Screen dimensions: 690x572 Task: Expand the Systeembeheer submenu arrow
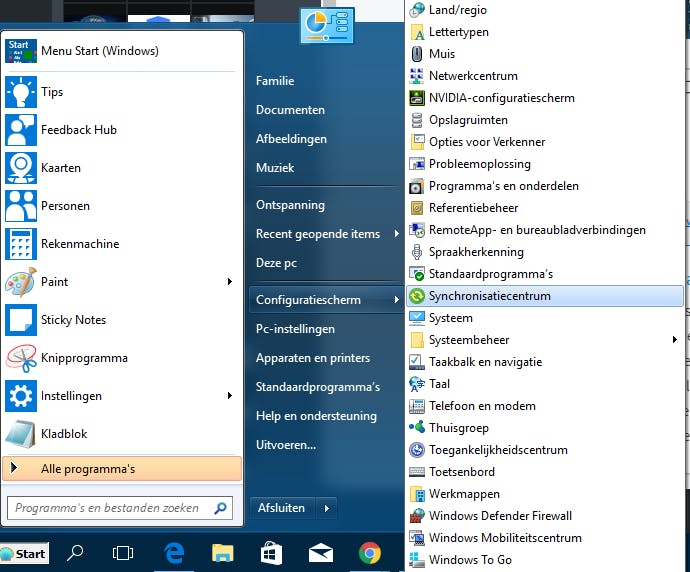click(675, 339)
